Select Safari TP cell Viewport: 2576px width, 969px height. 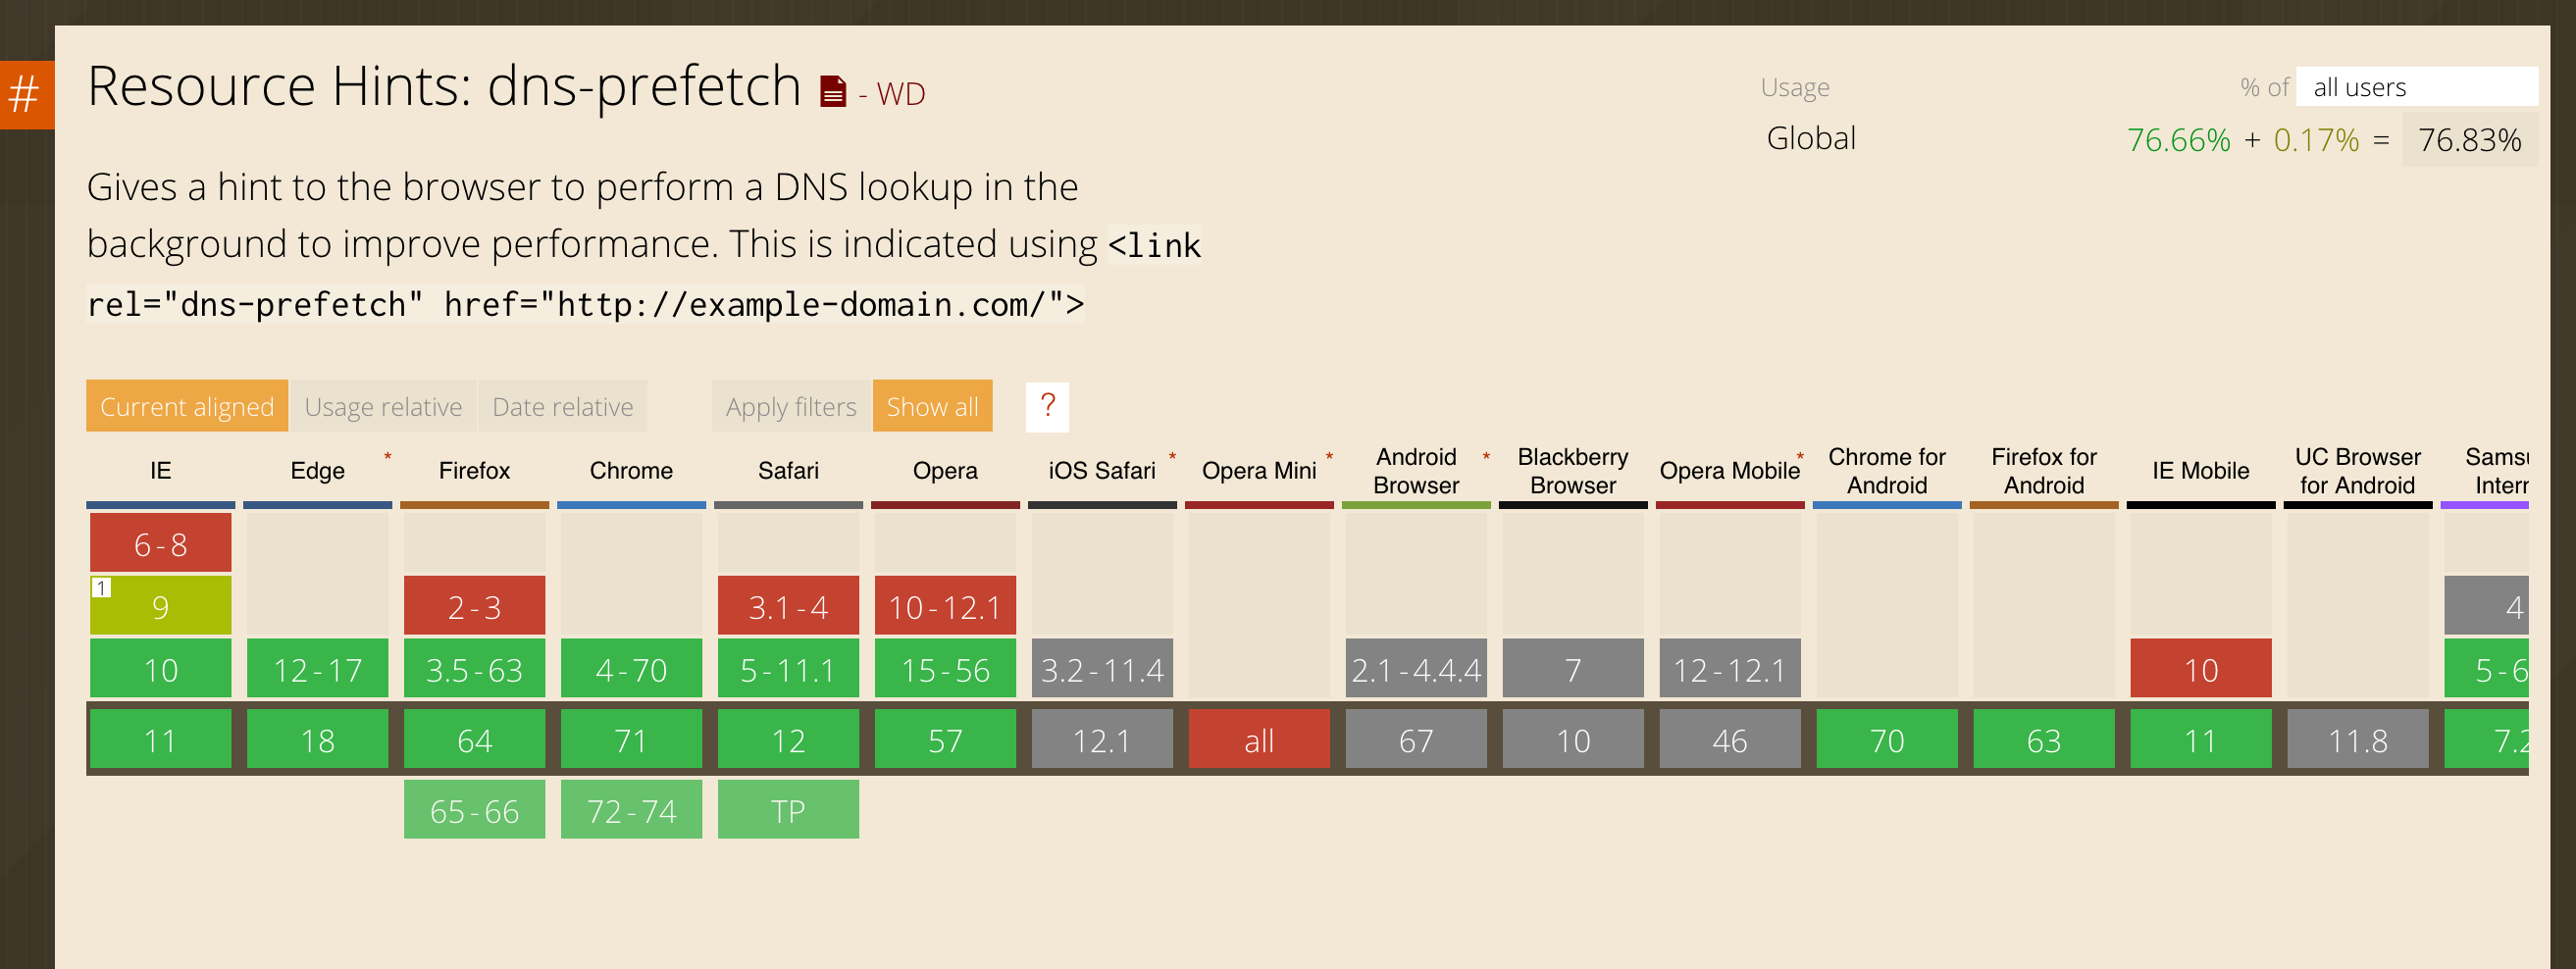[x=789, y=809]
